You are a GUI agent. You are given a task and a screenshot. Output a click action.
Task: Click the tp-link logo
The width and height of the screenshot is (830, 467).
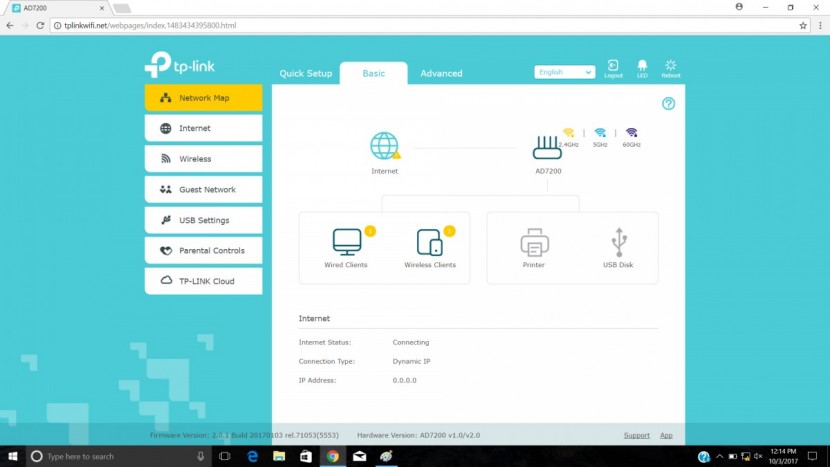(x=180, y=65)
